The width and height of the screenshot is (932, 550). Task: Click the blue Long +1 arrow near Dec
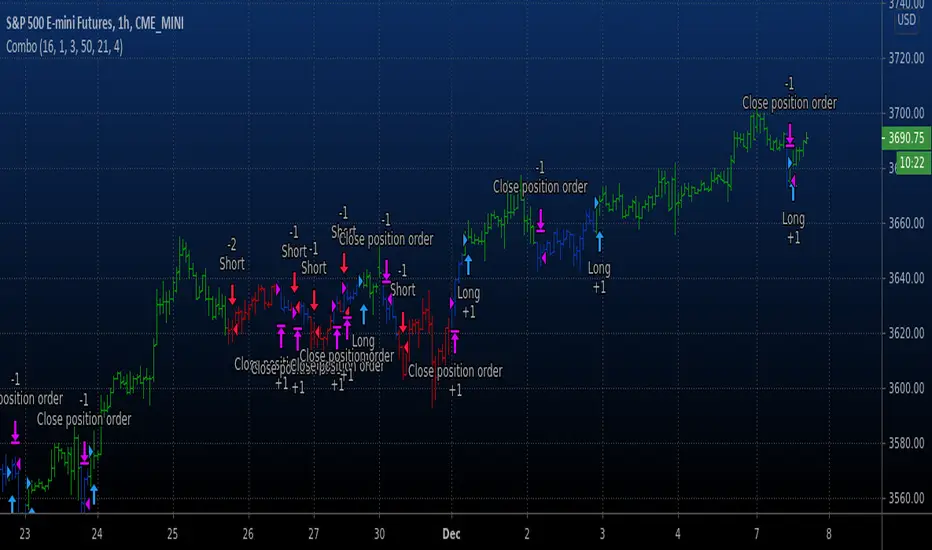pos(468,265)
